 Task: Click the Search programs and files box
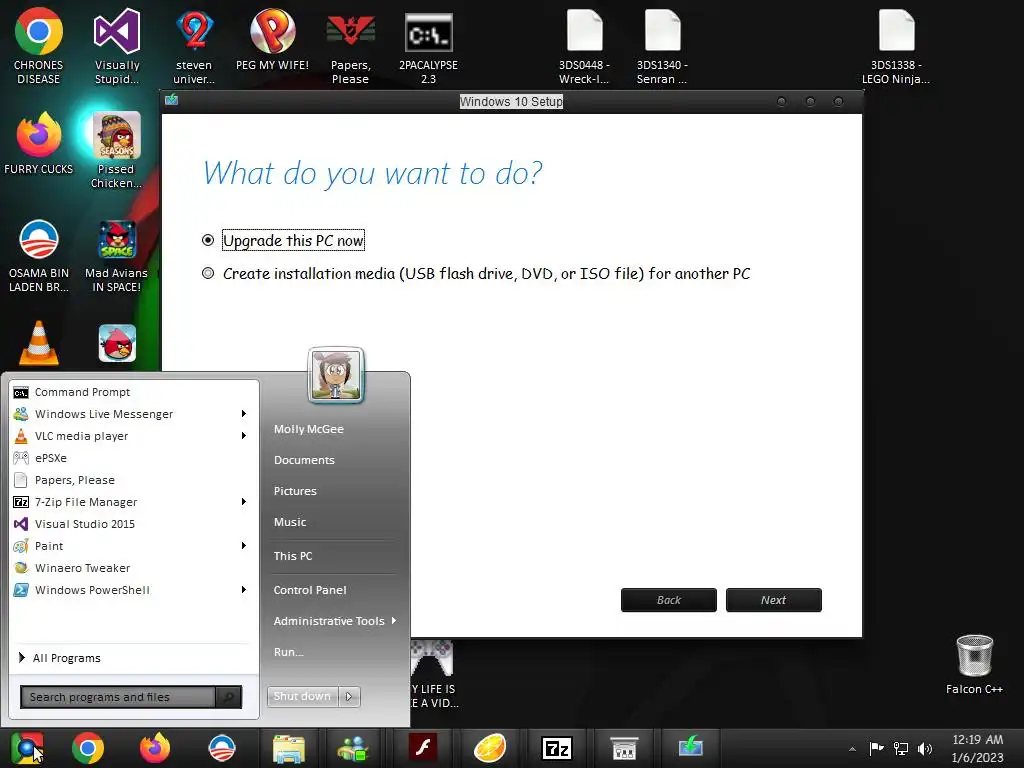[118, 697]
